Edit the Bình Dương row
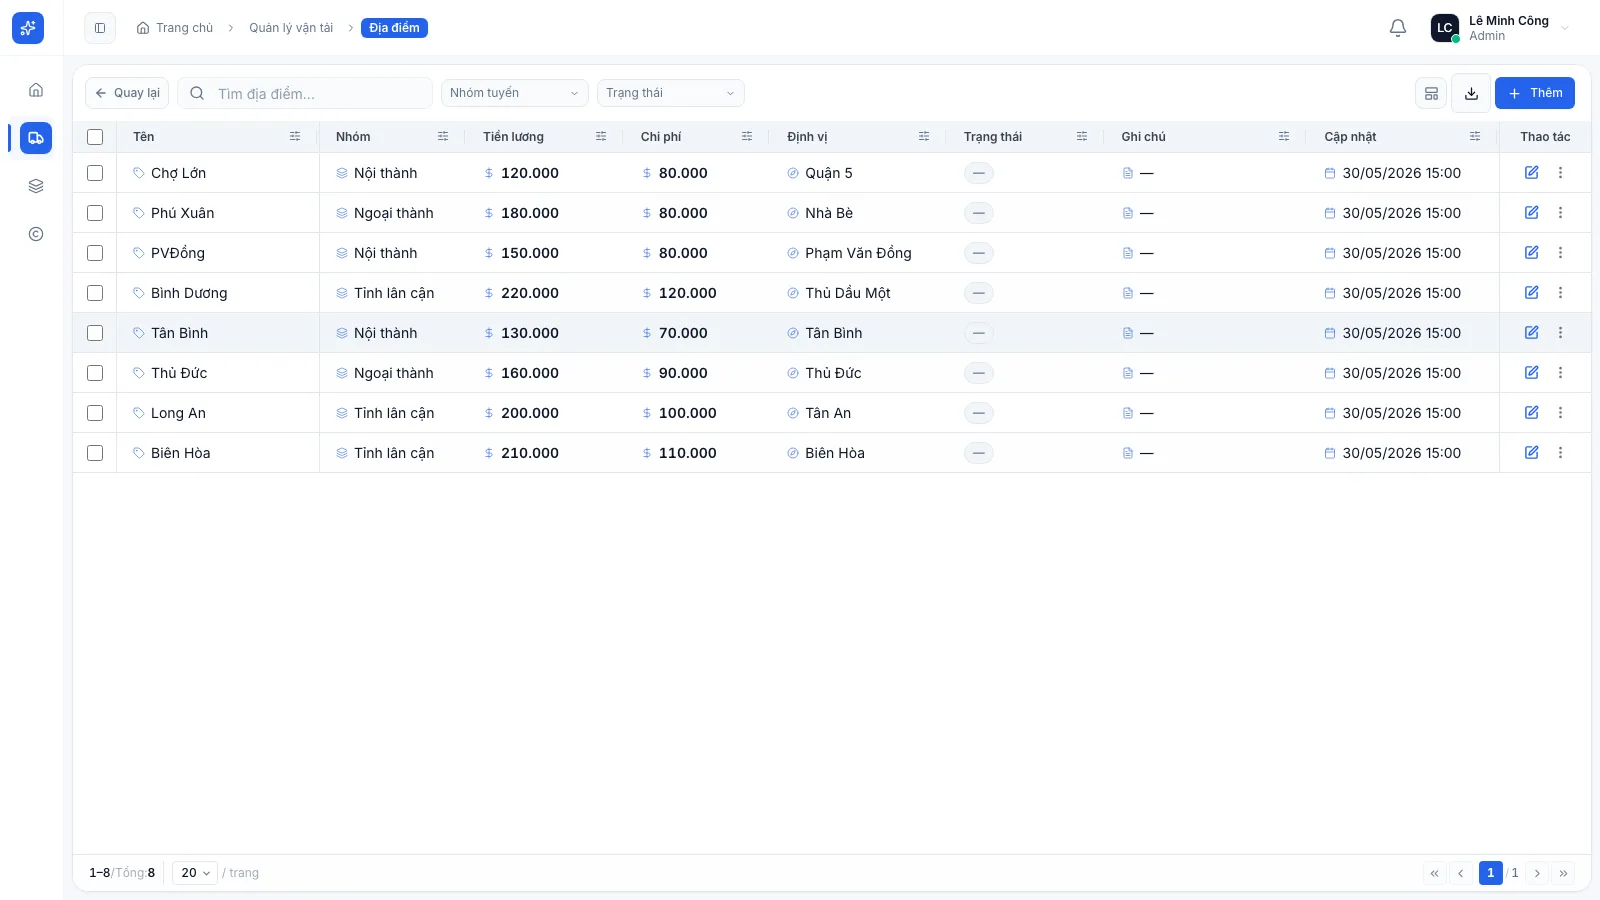This screenshot has height=900, width=1600. point(1531,293)
